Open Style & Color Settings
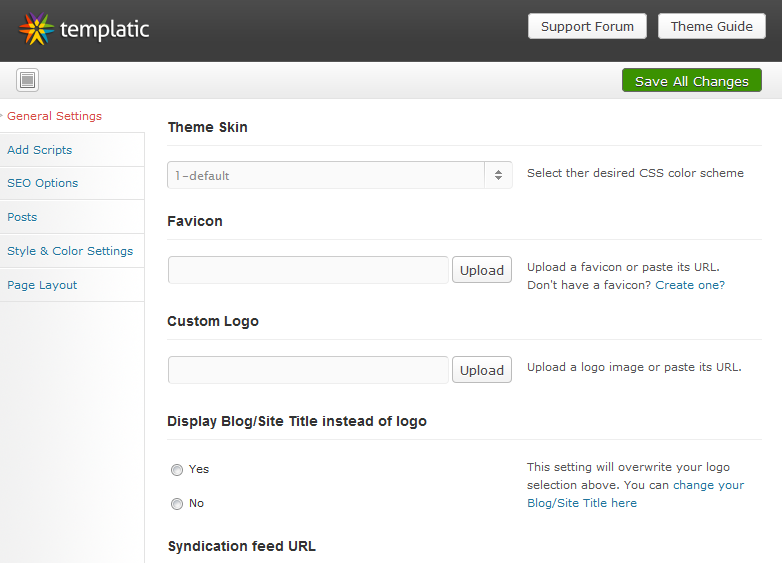Image resolution: width=782 pixels, height=563 pixels. coord(70,251)
